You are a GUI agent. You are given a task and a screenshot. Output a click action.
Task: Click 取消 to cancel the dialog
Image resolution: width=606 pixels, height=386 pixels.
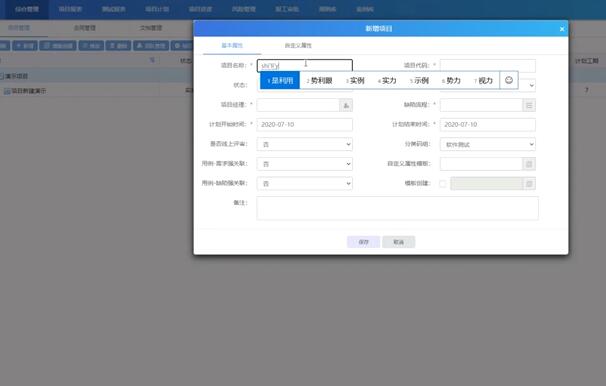click(x=398, y=242)
